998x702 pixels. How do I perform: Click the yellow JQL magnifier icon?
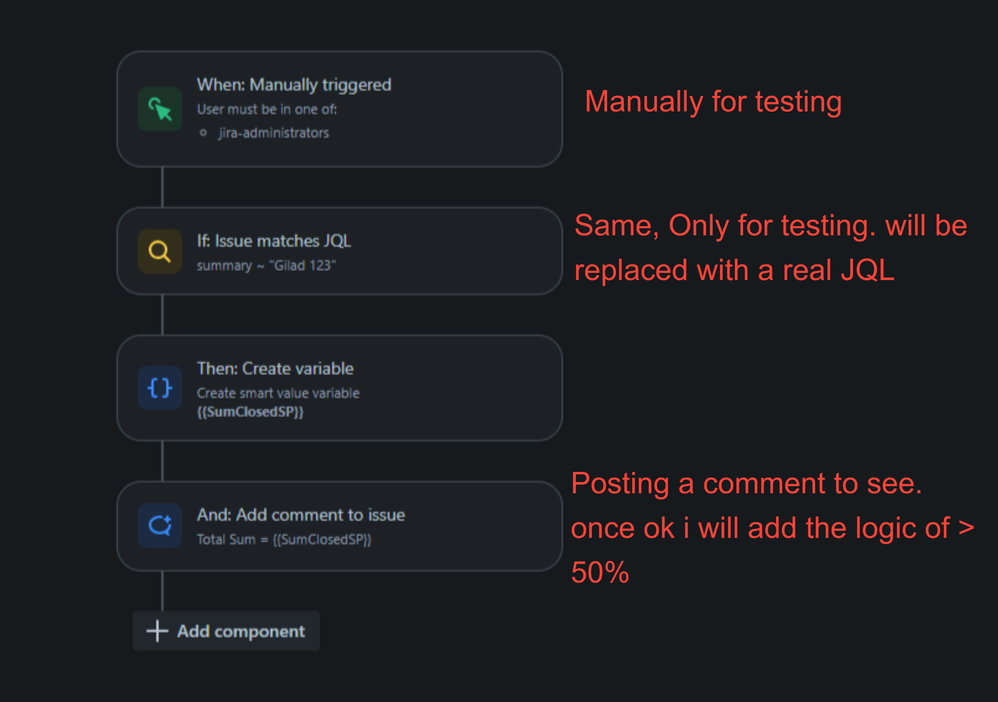(160, 252)
